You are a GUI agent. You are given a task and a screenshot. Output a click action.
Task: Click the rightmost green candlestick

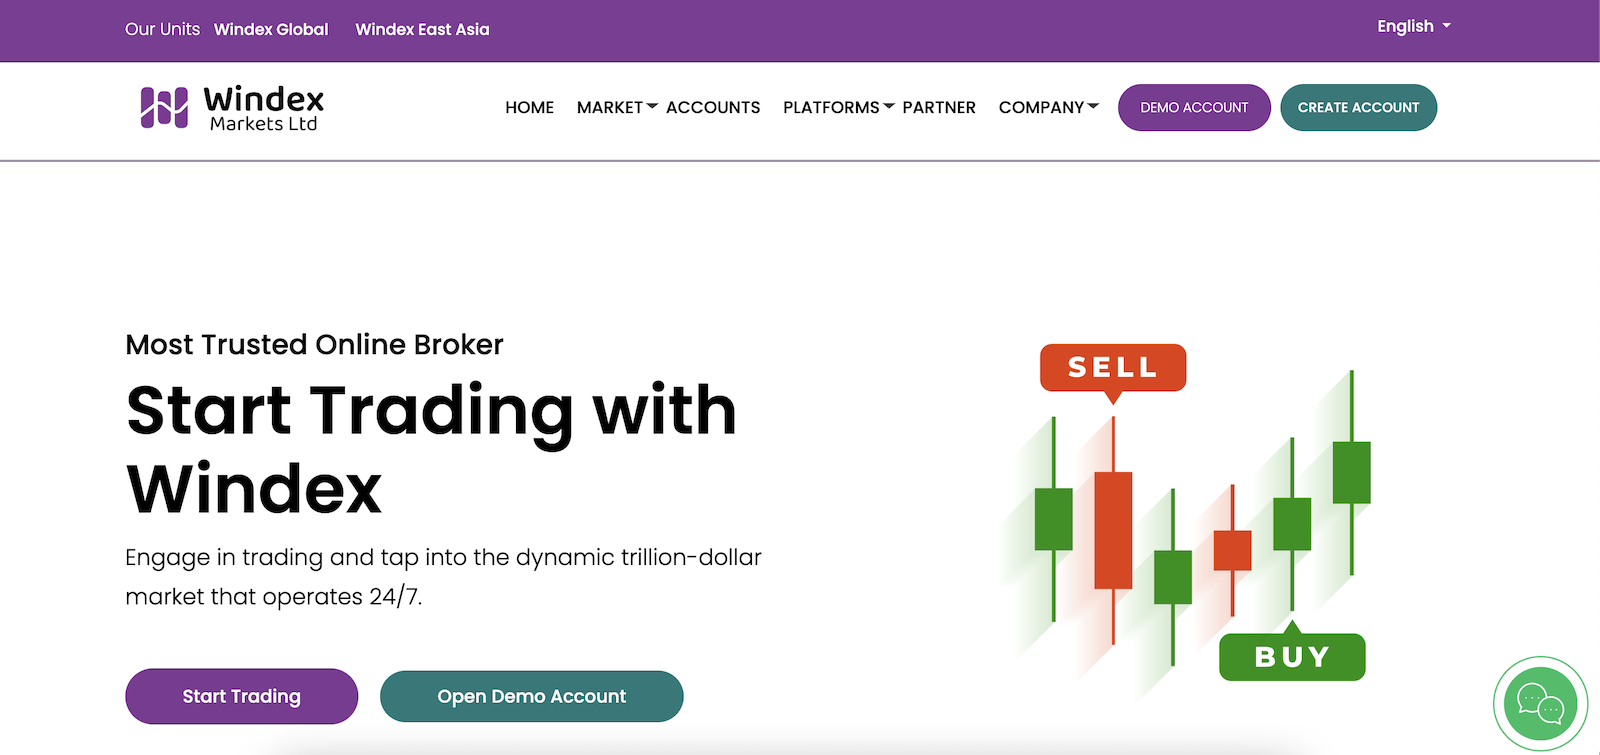click(x=1351, y=472)
